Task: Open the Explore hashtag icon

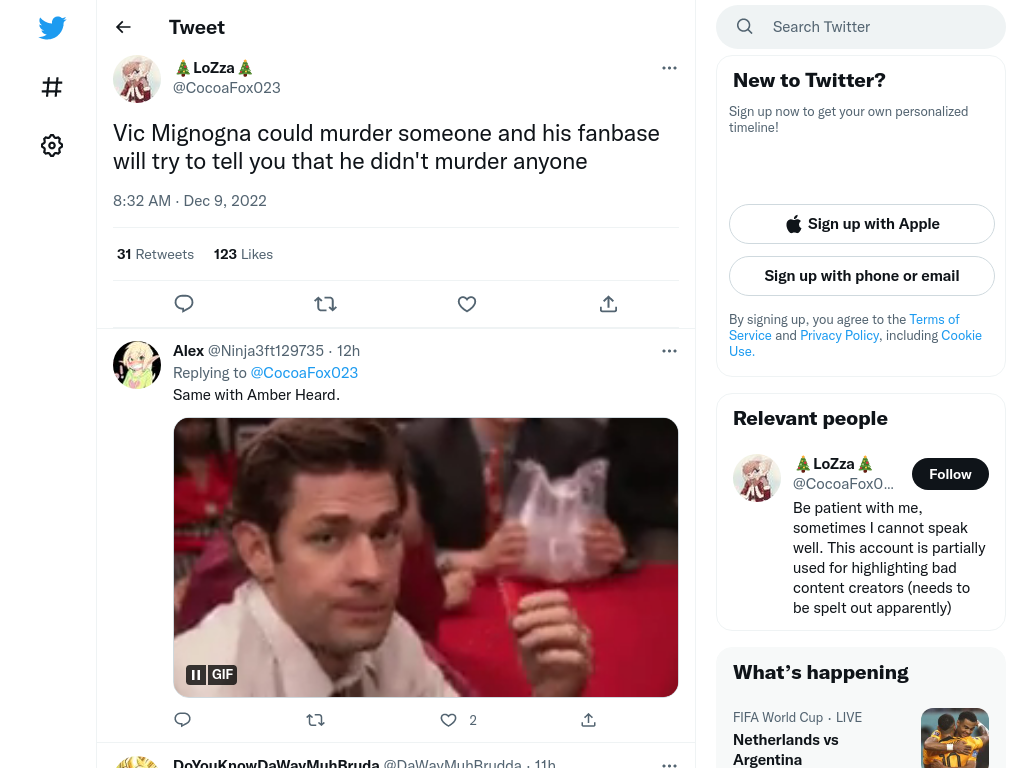Action: coord(52,87)
